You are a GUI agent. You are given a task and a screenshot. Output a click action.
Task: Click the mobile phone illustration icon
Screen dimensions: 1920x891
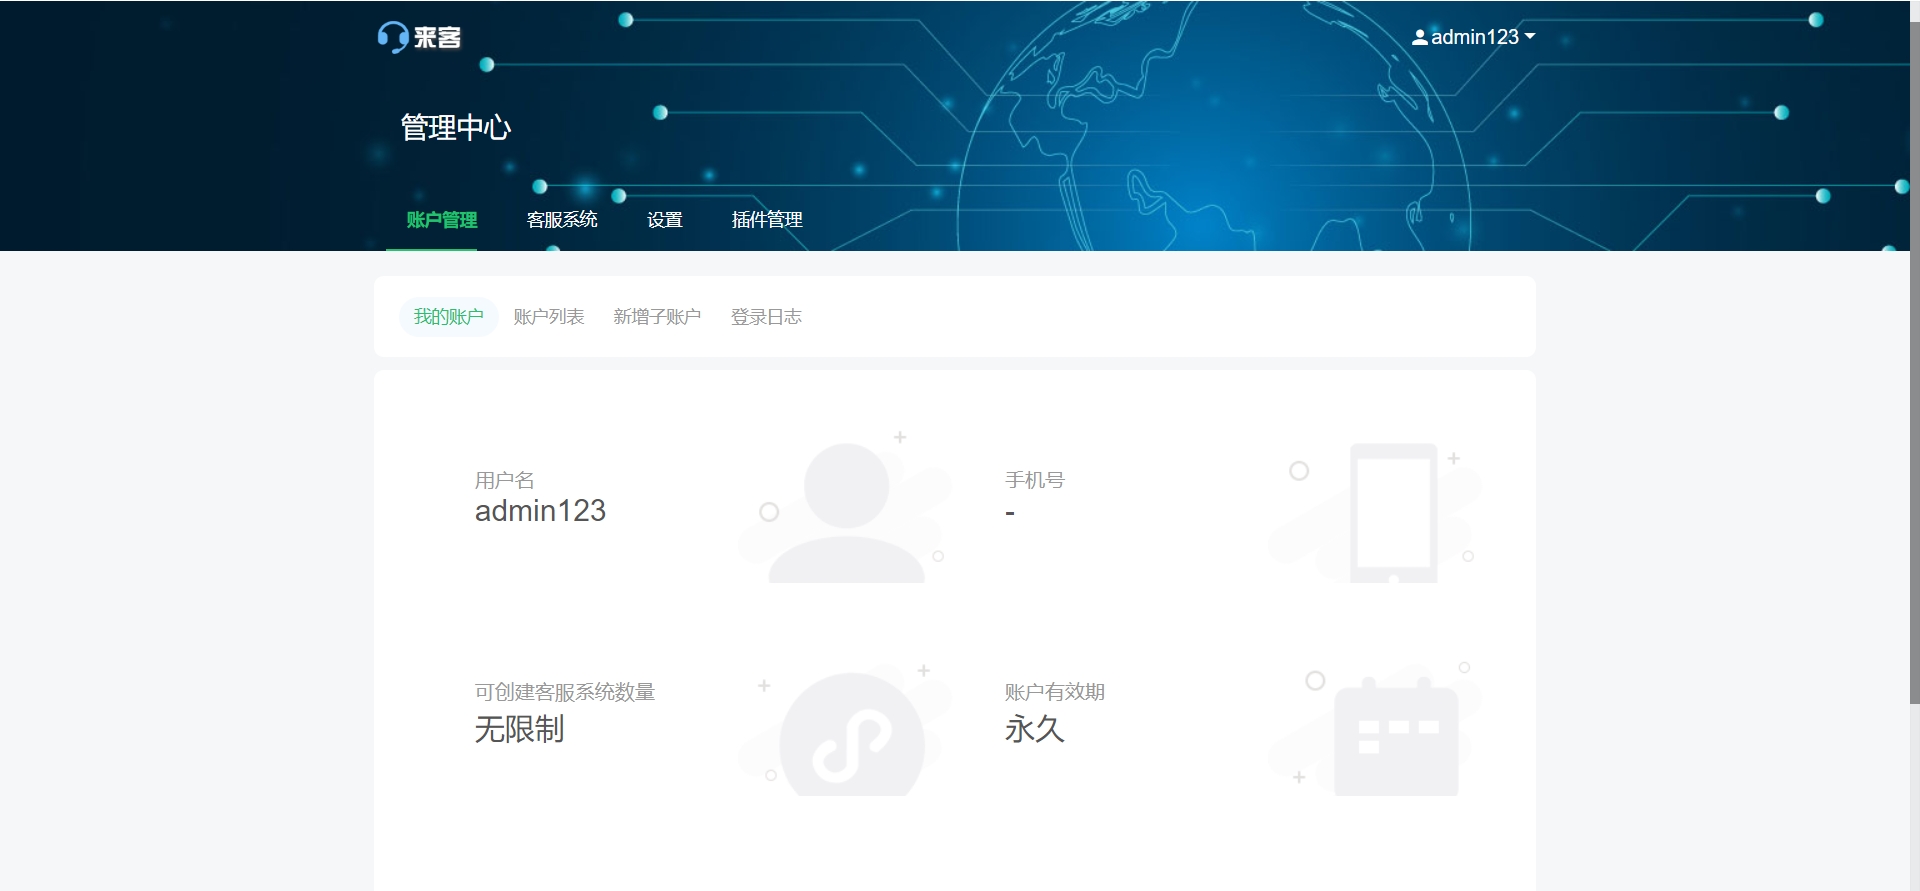pos(1393,512)
